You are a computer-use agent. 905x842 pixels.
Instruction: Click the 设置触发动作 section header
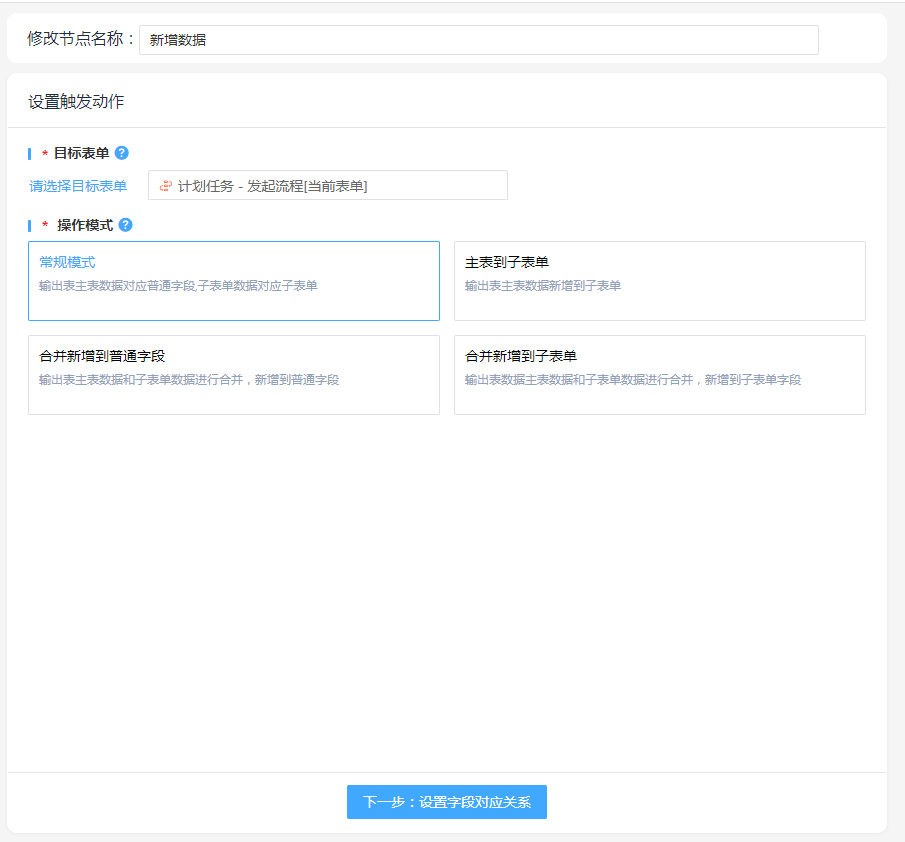click(76, 102)
